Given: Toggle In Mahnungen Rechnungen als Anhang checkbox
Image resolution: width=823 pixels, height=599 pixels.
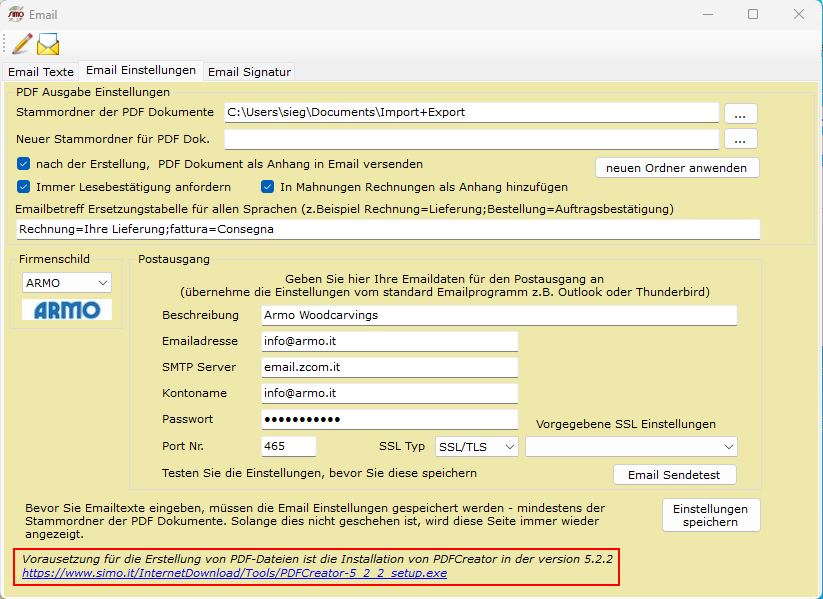Looking at the screenshot, I should [268, 187].
